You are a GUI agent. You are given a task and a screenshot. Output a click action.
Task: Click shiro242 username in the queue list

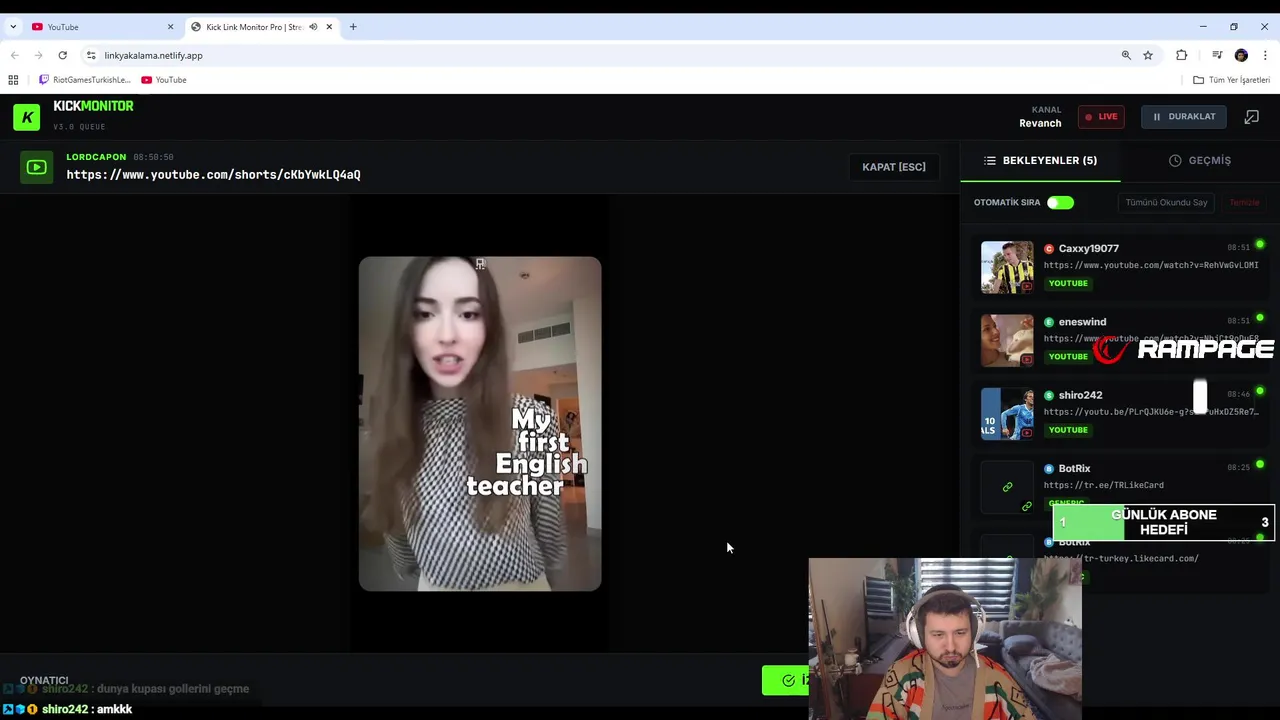(1080, 395)
